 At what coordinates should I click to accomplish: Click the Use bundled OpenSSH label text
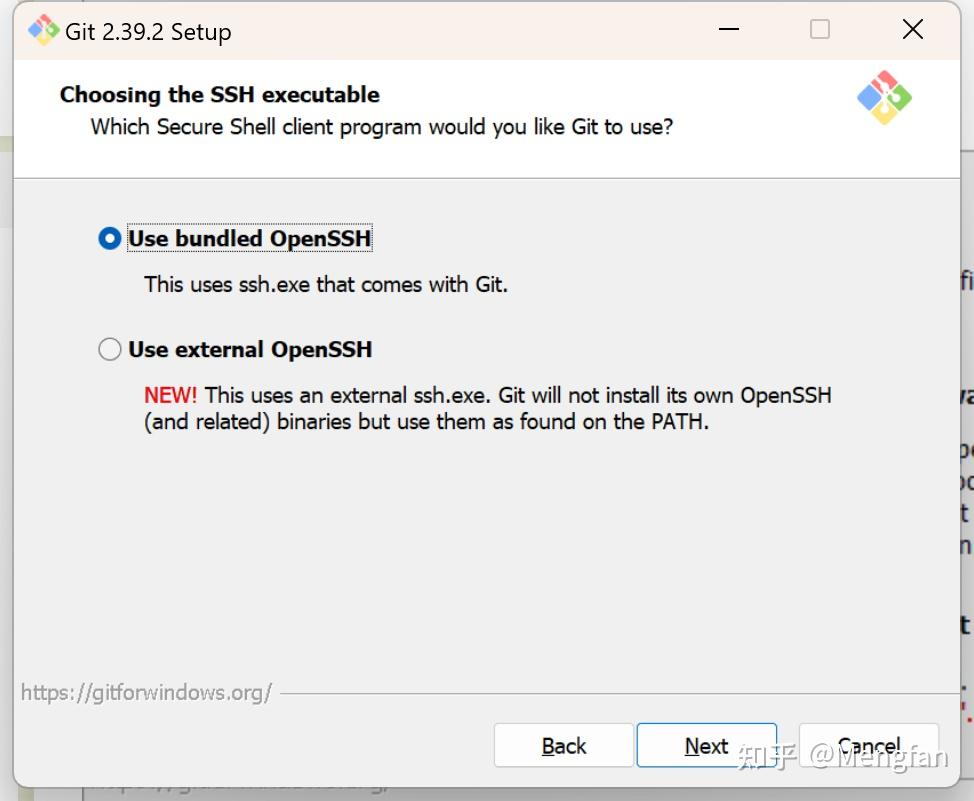250,239
